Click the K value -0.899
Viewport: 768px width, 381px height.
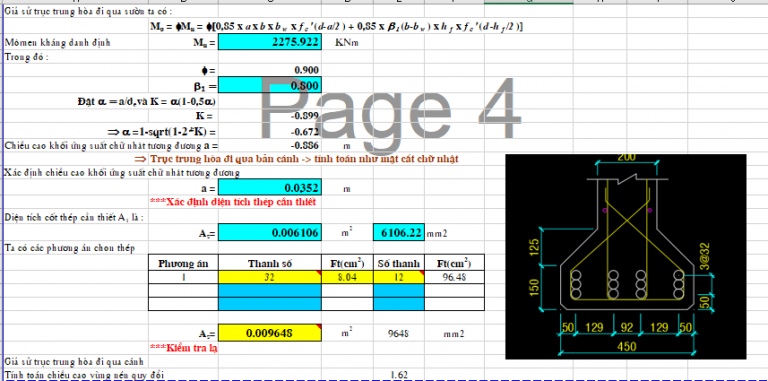coord(304,116)
